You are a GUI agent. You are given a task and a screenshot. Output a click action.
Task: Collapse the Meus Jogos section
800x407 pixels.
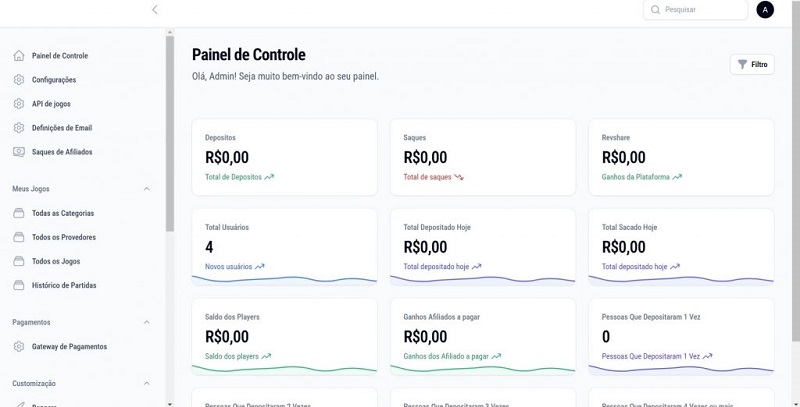(147, 189)
